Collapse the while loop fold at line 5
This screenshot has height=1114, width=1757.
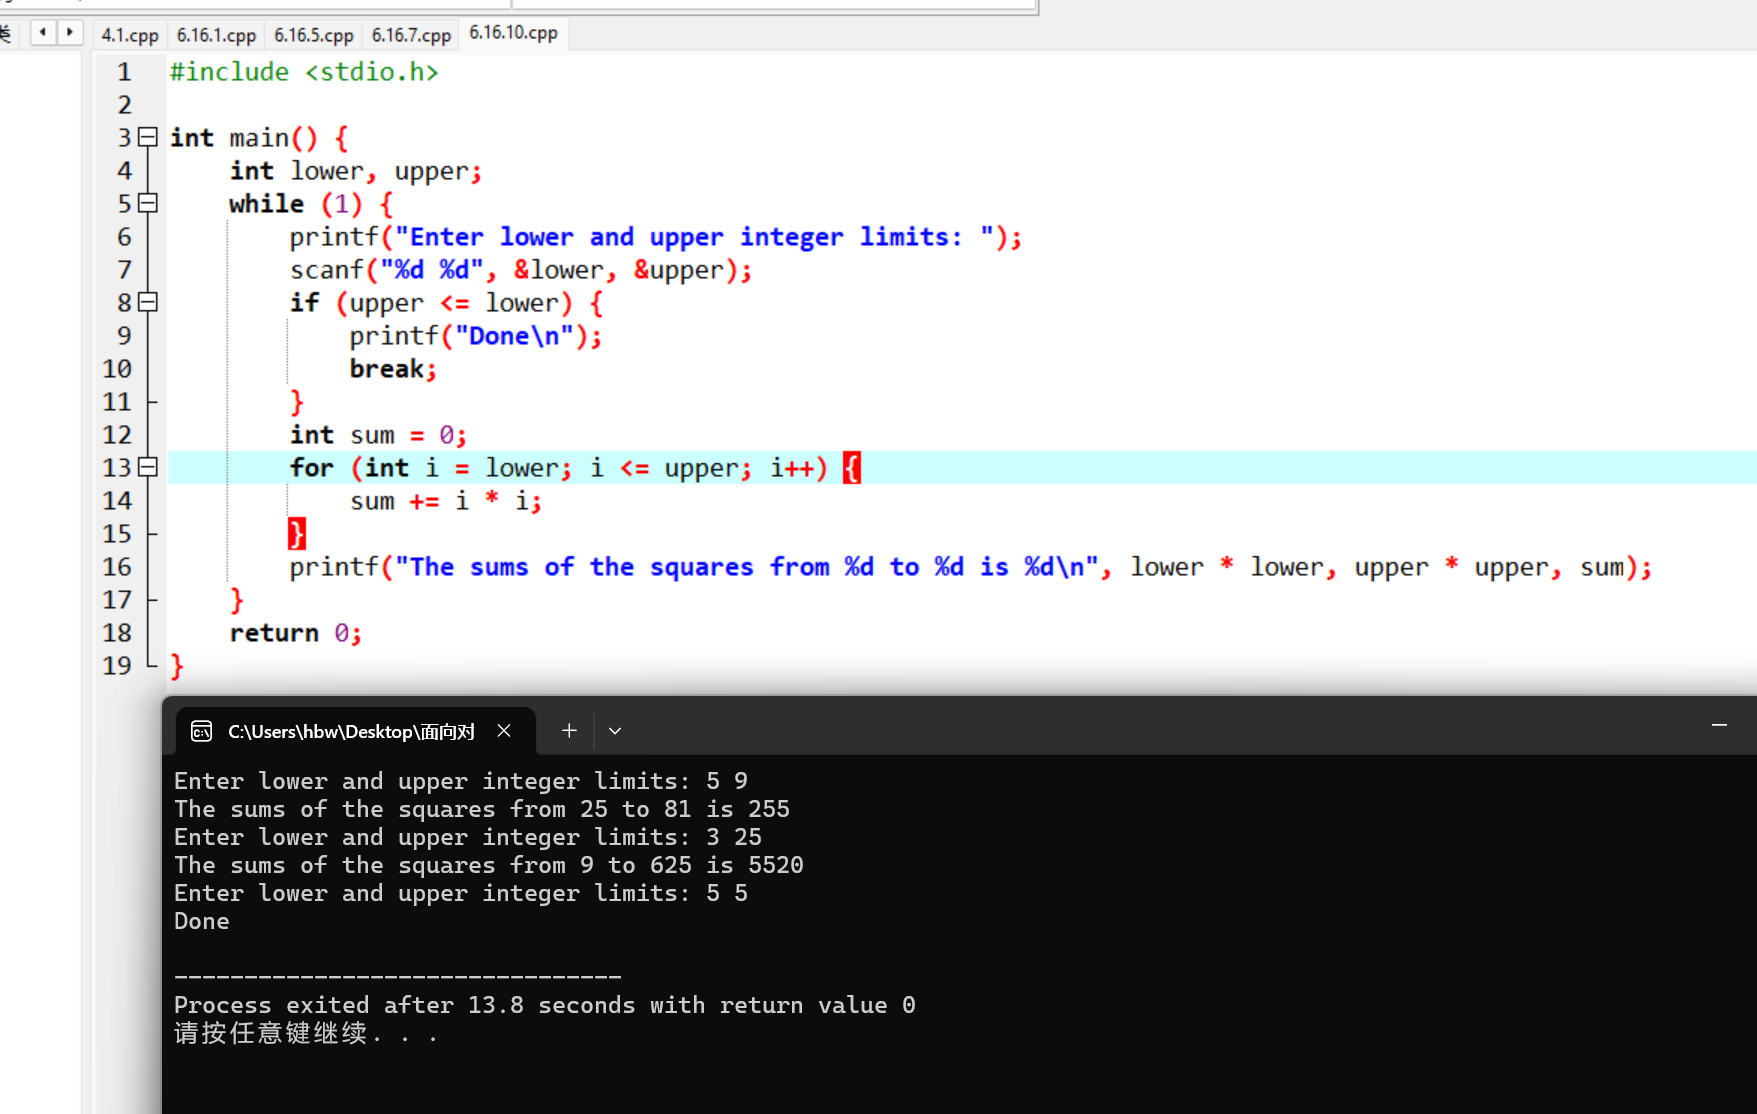click(148, 203)
